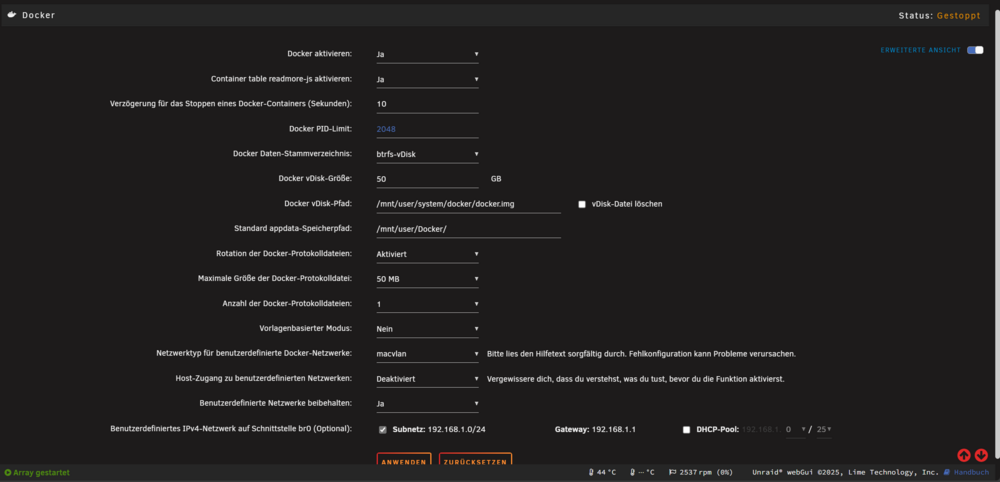This screenshot has width=1000, height=482.
Task: Open the Netzwerktyp macvlan dropdown
Action: (x=427, y=353)
